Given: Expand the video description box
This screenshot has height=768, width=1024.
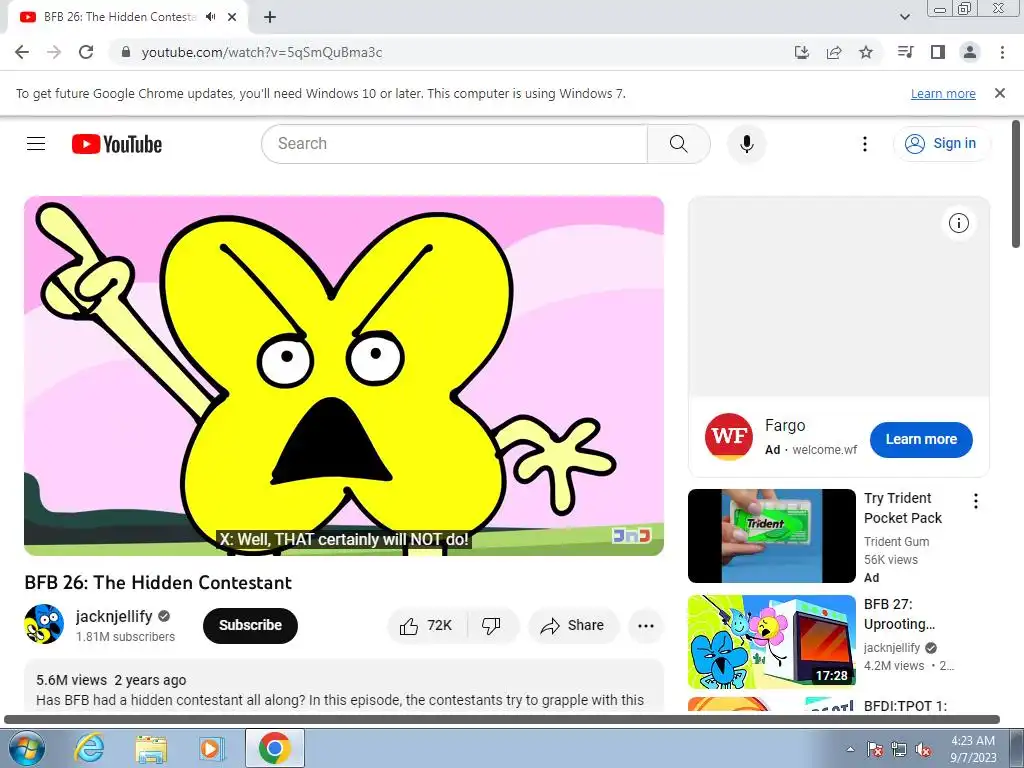Looking at the screenshot, I should coord(344,686).
